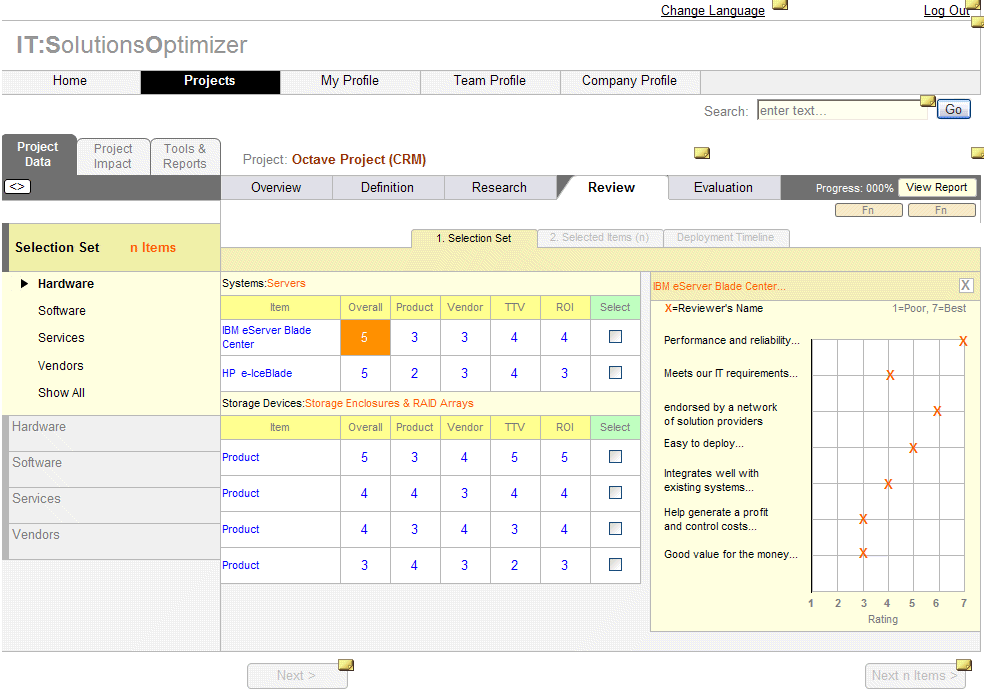Image resolution: width=984 pixels, height=692 pixels.
Task: Click the Servers category link
Action: click(286, 284)
